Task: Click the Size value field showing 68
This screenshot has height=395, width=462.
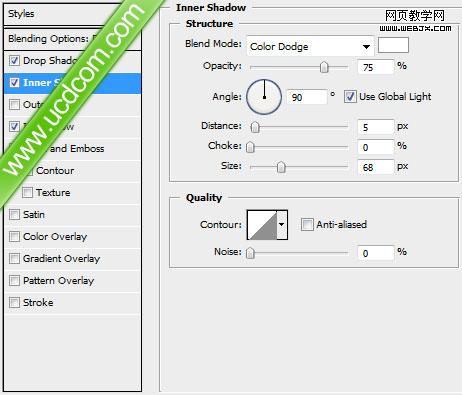Action: point(376,167)
